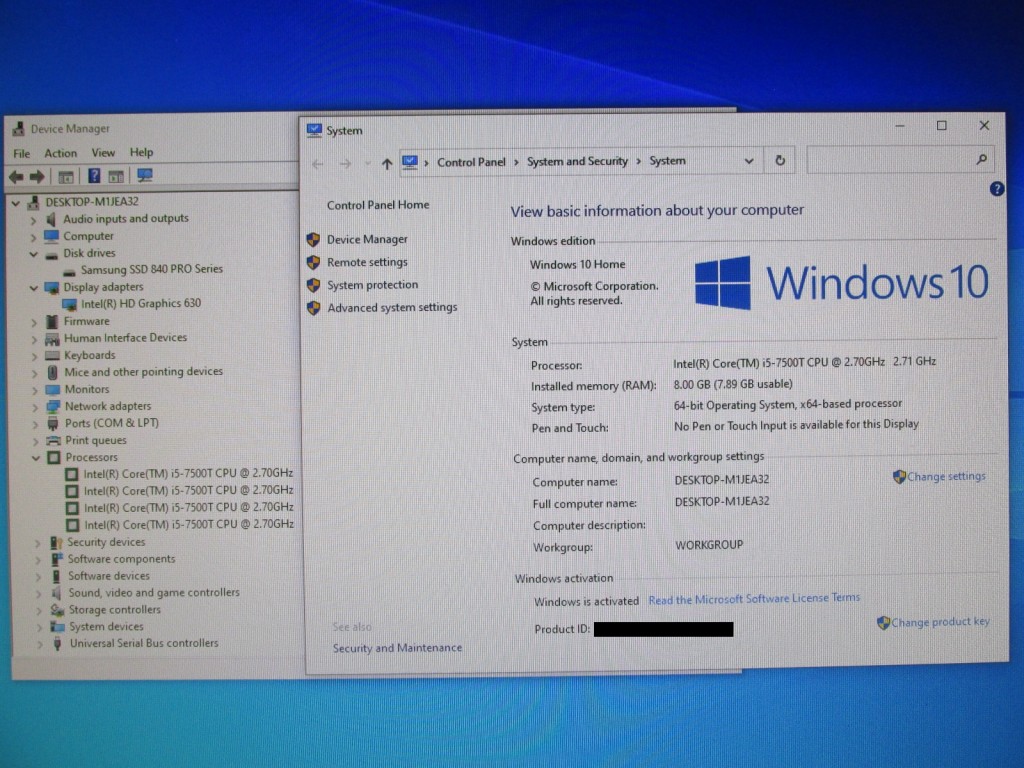The height and width of the screenshot is (768, 1024).
Task: Click Change settings link for computer name
Action: (946, 476)
